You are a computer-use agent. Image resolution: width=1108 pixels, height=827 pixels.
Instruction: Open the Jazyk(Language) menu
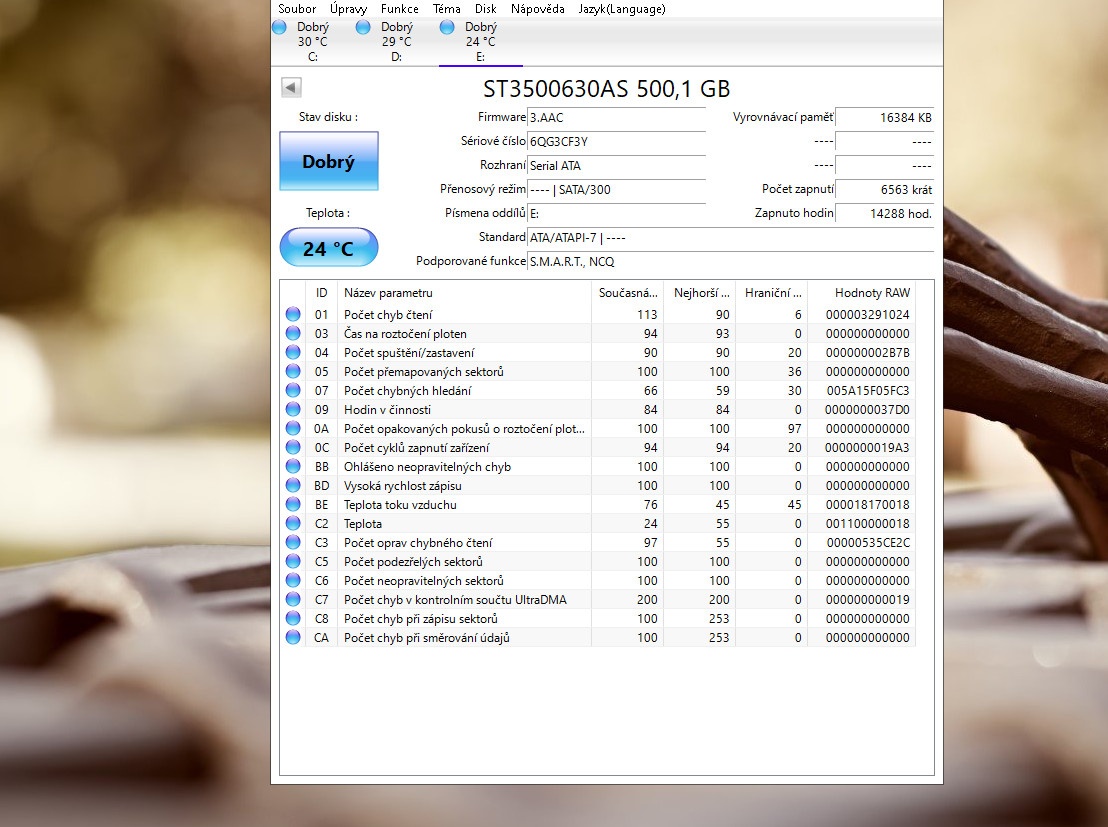(622, 8)
